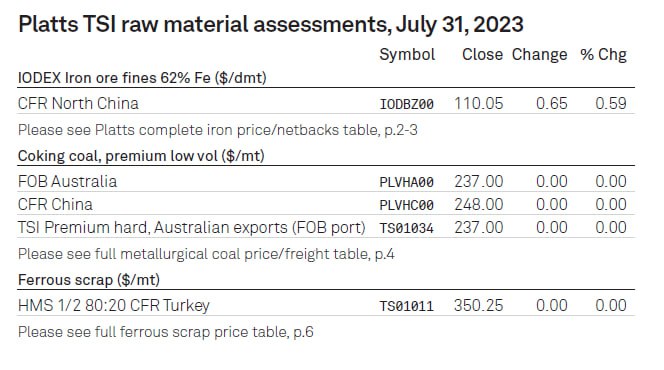Click the Coking coal premium low vol heading
Image resolution: width=664 pixels, height=370 pixels.
[x=141, y=156]
